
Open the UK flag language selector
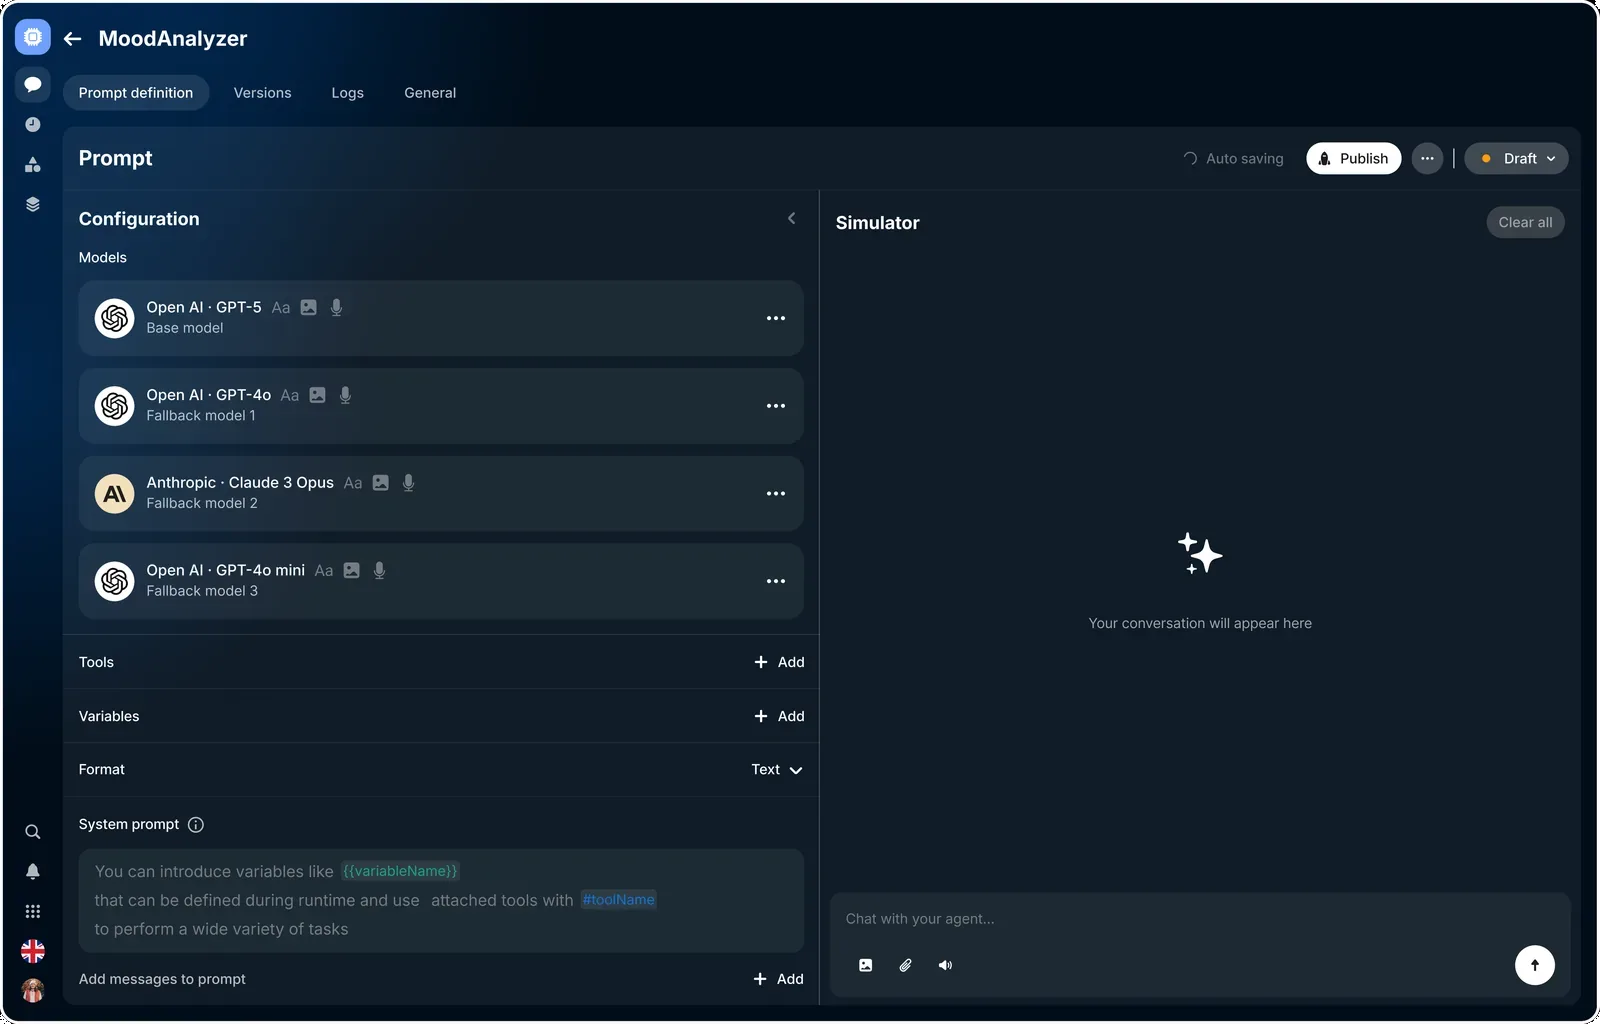tap(33, 951)
